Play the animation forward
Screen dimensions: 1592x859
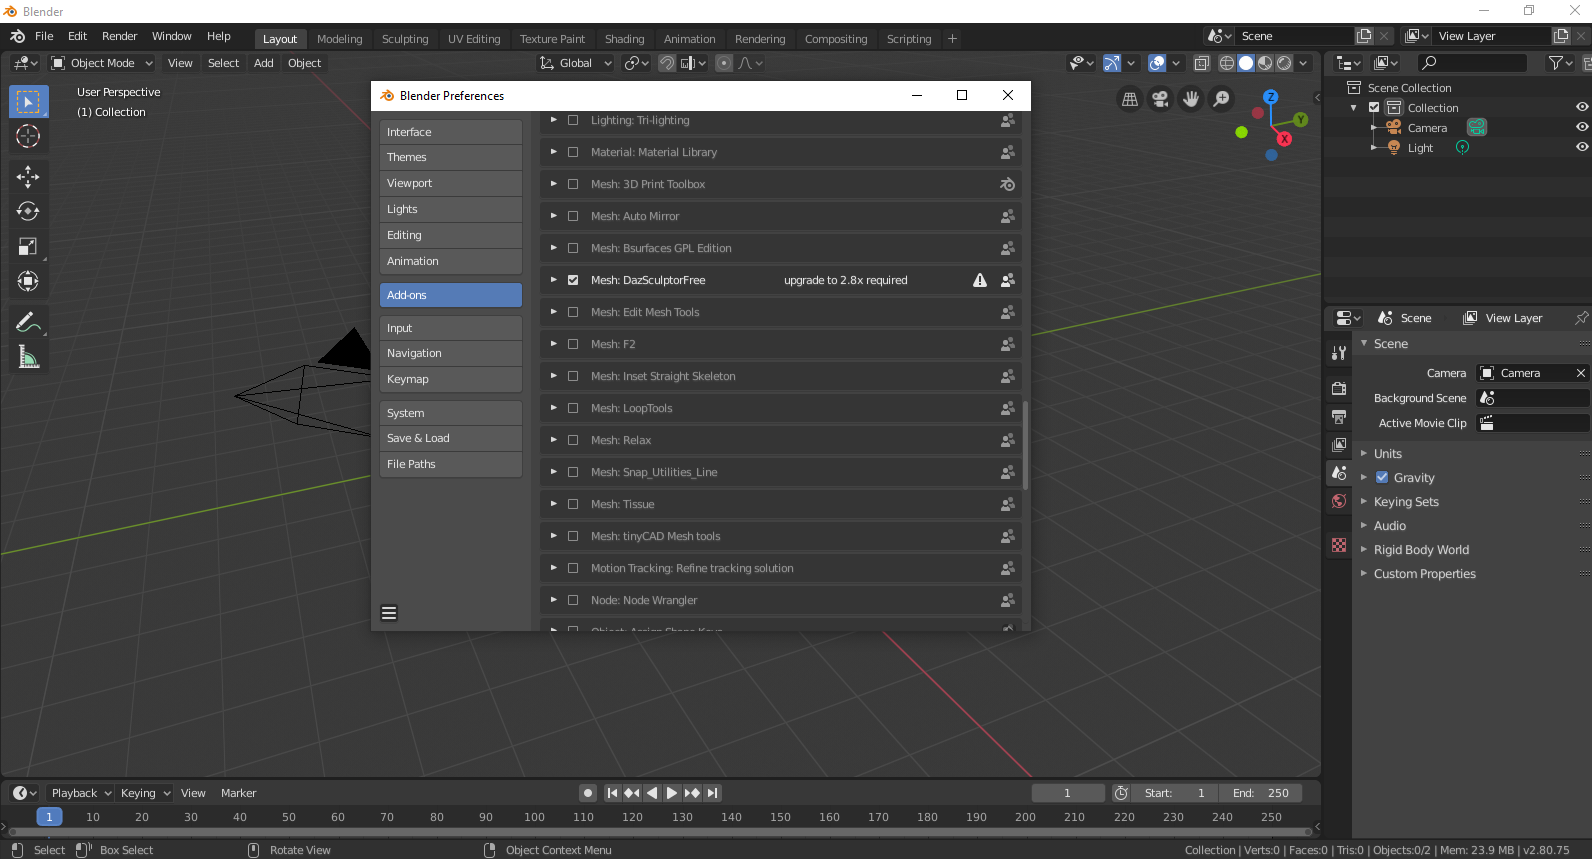[x=672, y=793]
